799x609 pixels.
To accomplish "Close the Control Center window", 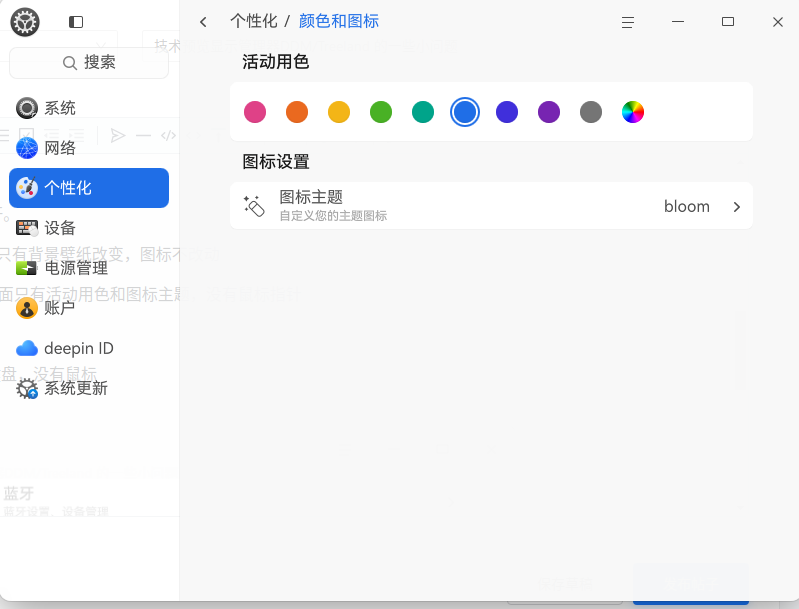I will pyautogui.click(x=778, y=22).
